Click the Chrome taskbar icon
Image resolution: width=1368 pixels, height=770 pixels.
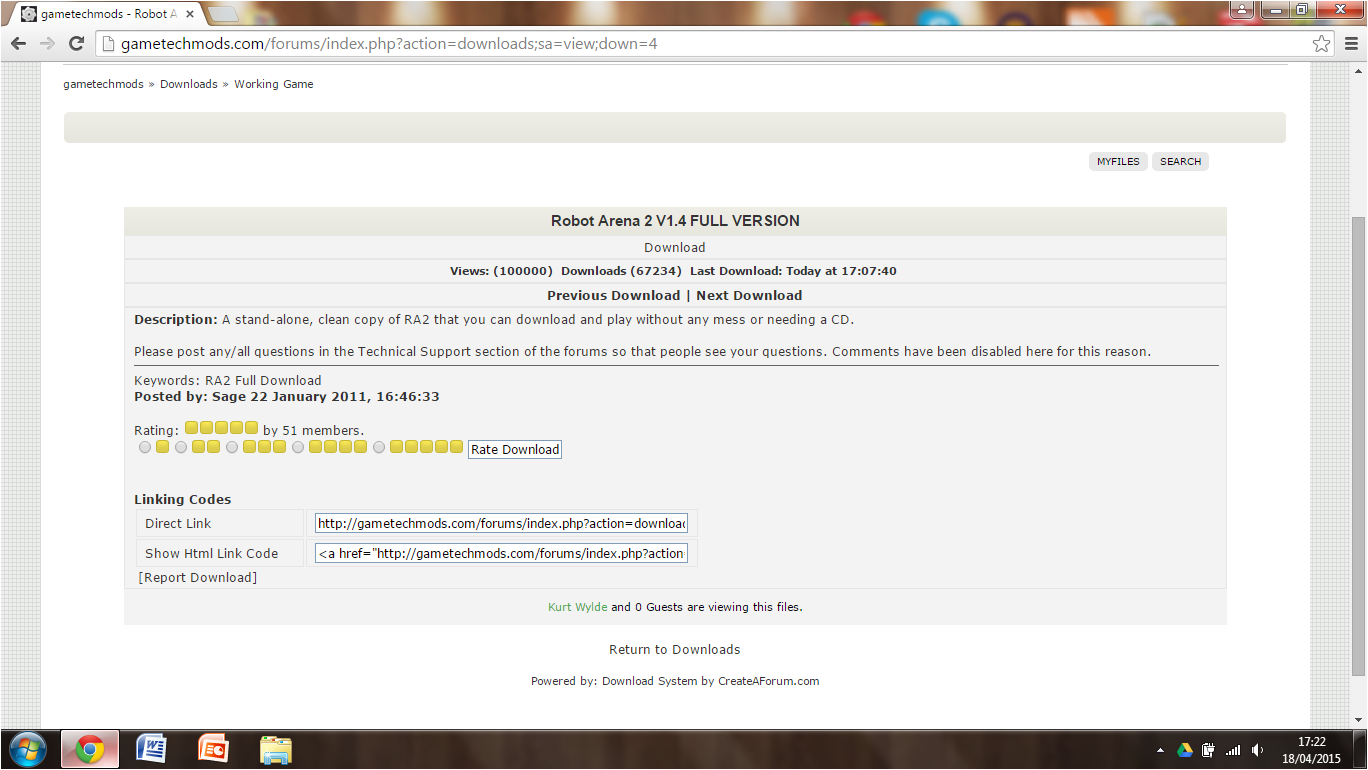[90, 749]
